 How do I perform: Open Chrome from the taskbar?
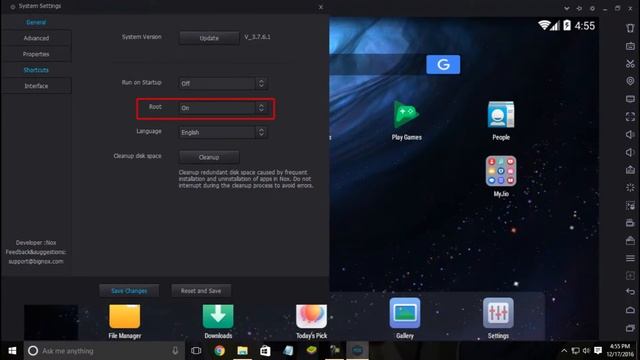coord(219,351)
